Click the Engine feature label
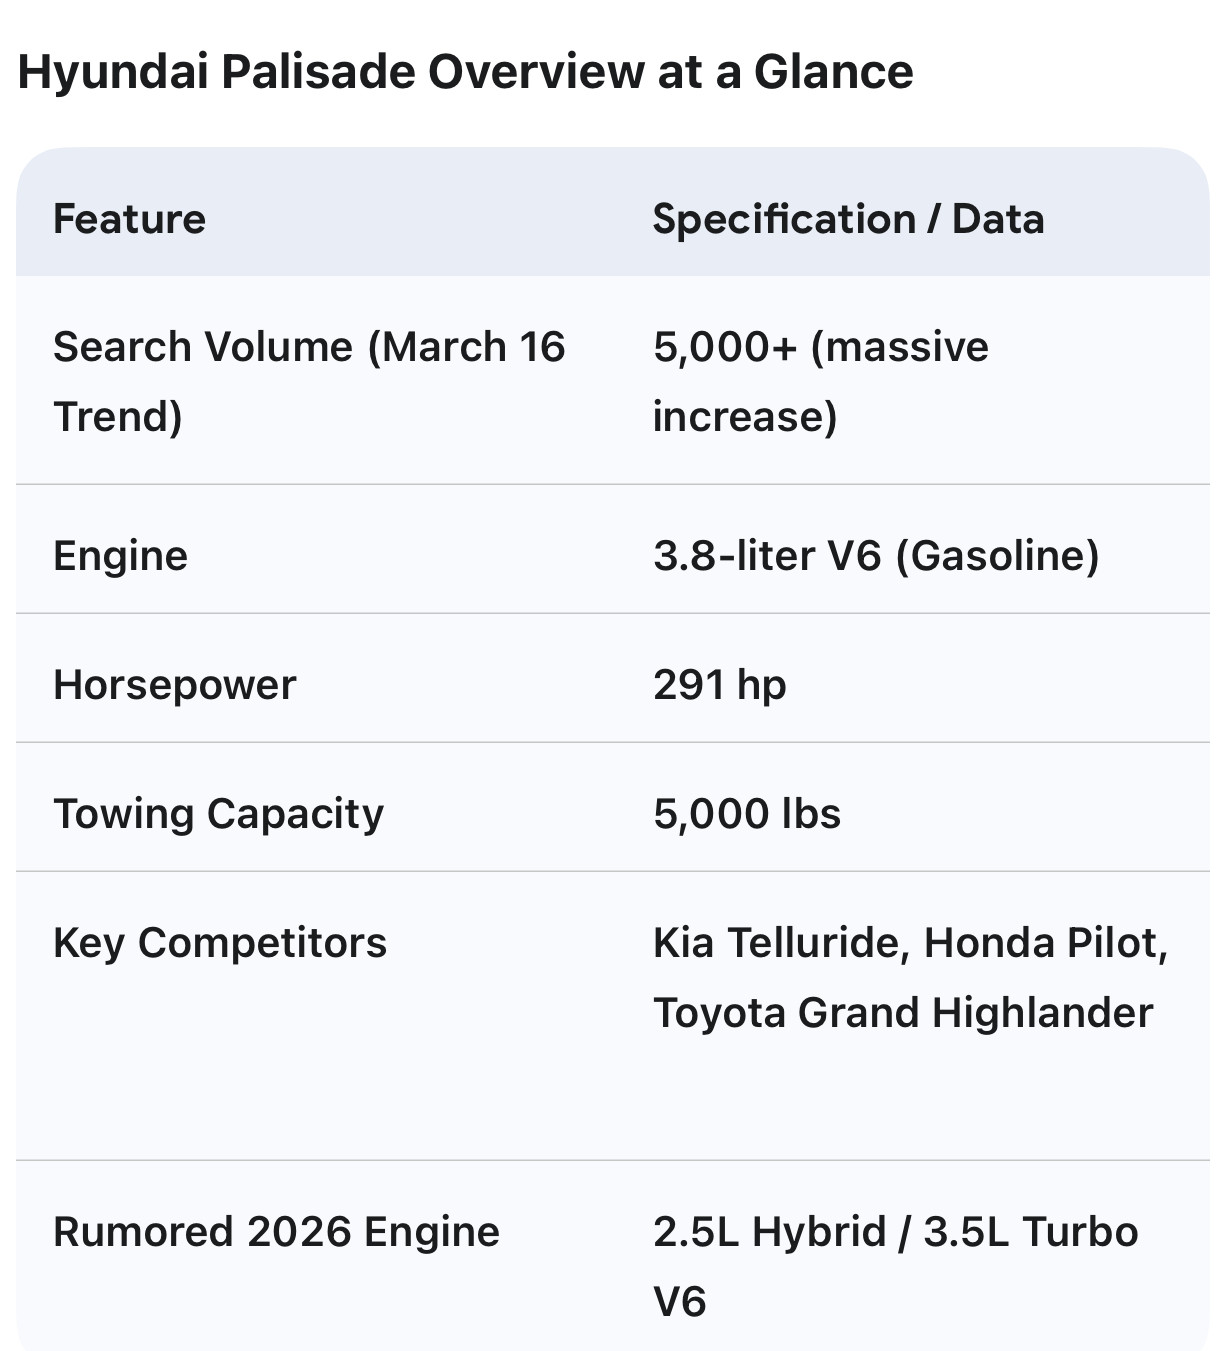Screen dimensions: 1221x1351 (120, 556)
